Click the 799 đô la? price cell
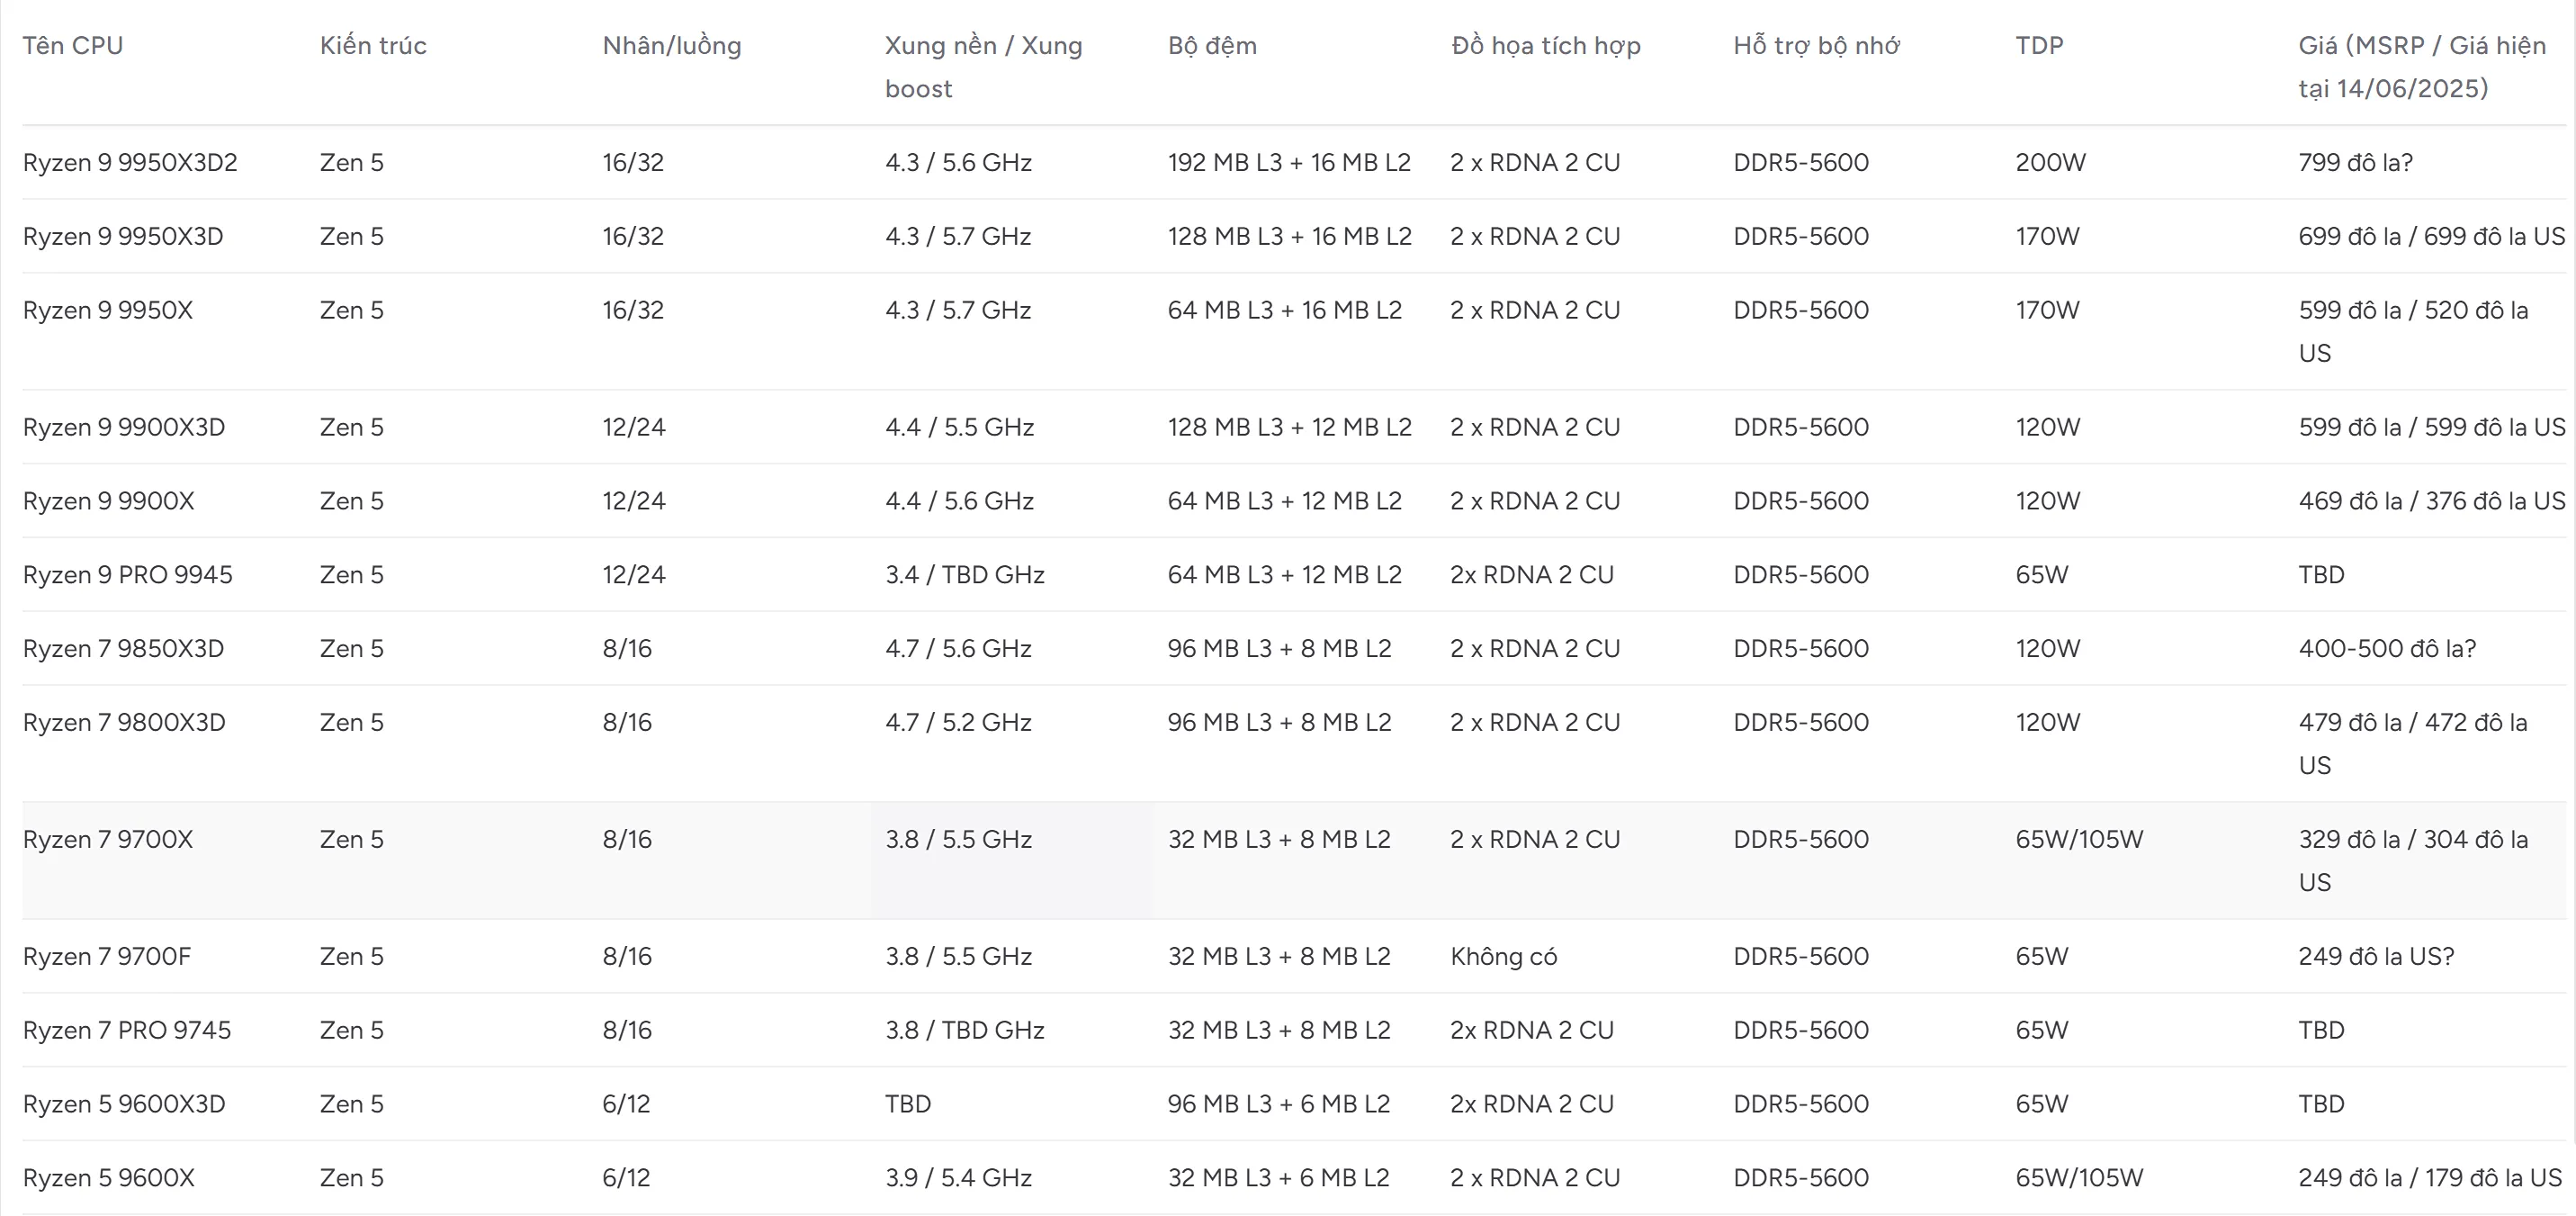This screenshot has height=1216, width=2576. (2355, 163)
